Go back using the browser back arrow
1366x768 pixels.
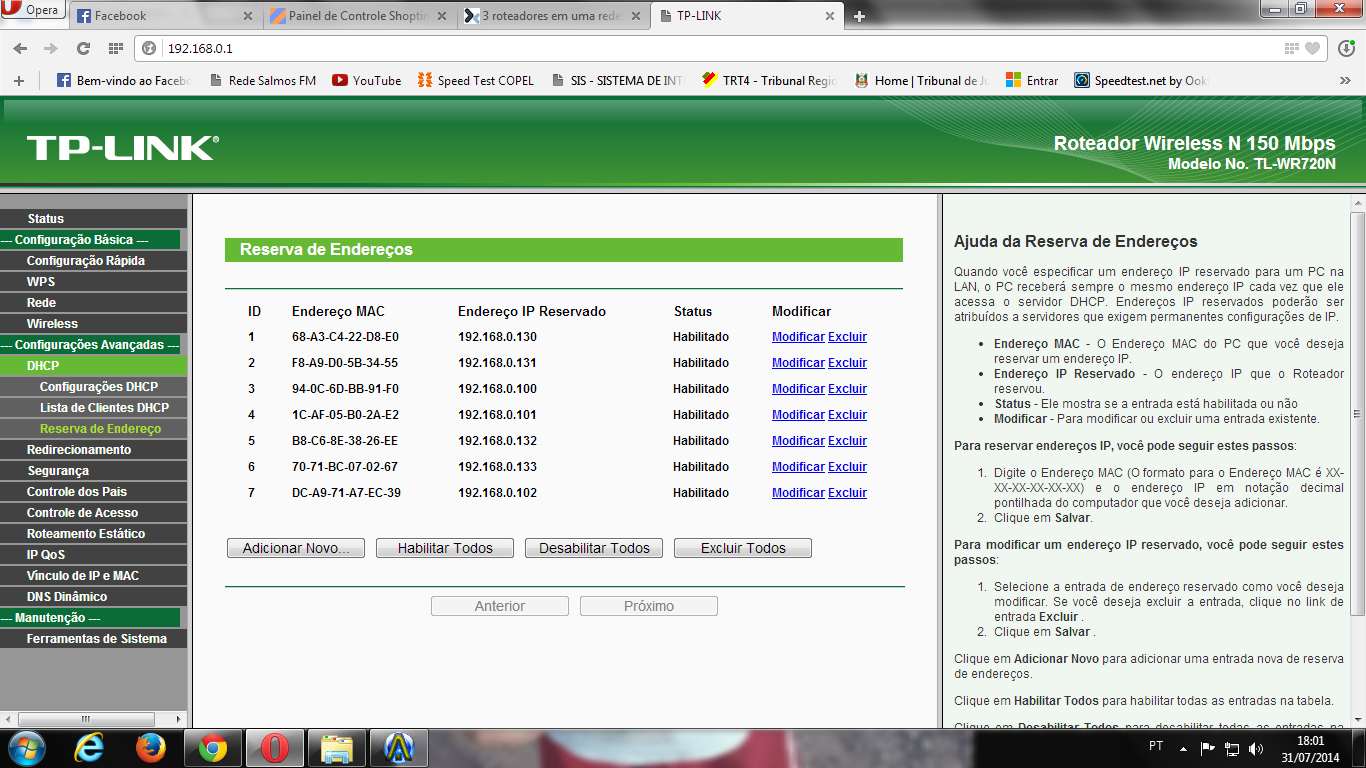click(22, 48)
